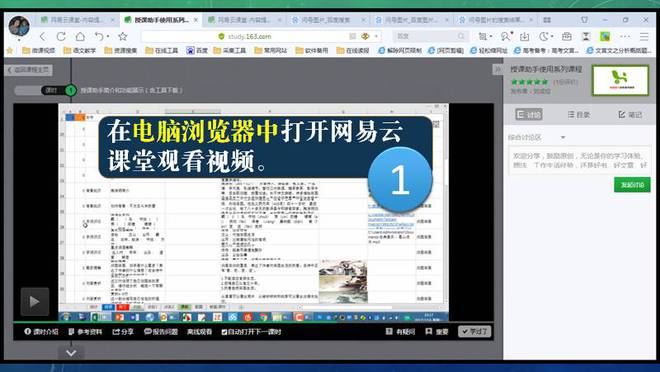This screenshot has width=660, height=372.
Task: Open the download icon in browser toolbar
Action: click(524, 37)
